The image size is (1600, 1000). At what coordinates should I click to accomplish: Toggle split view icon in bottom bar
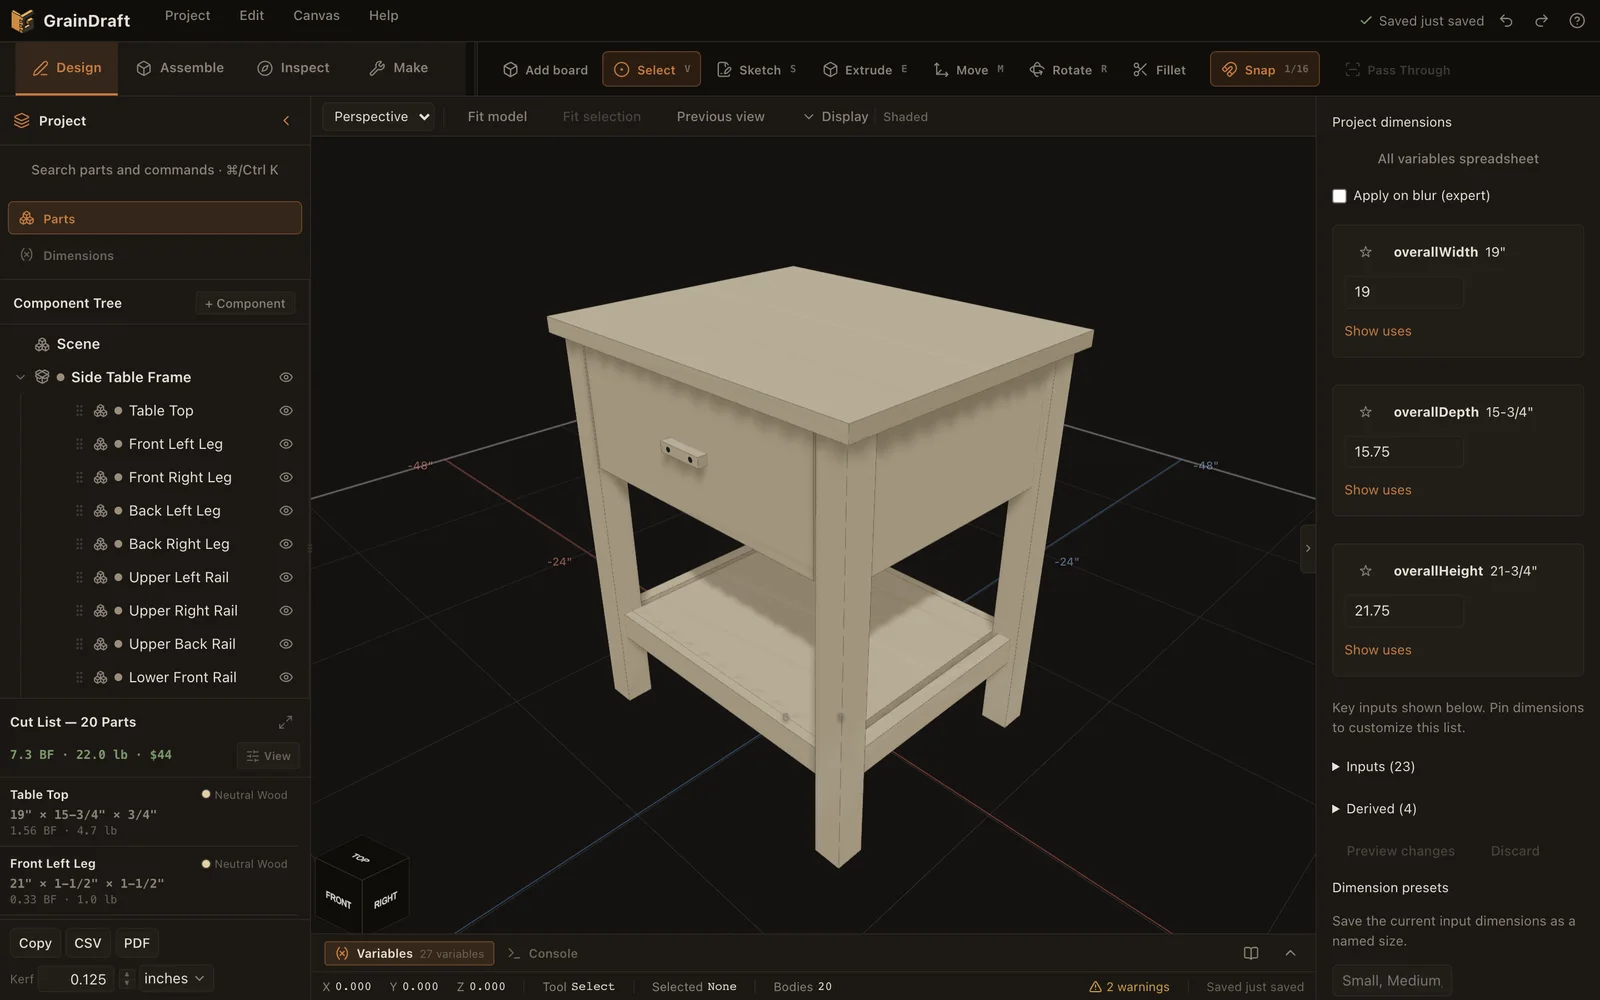(1251, 953)
